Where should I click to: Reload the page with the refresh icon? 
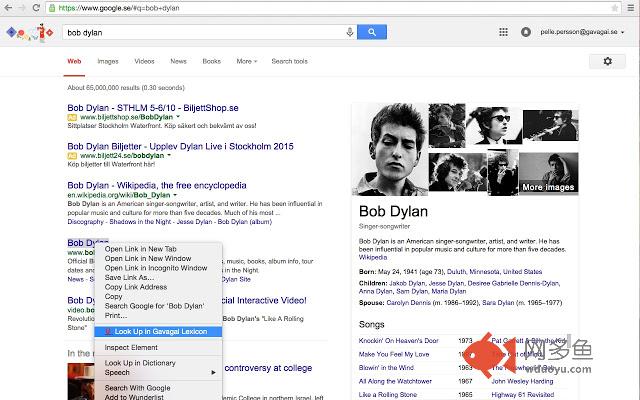[x=36, y=8]
